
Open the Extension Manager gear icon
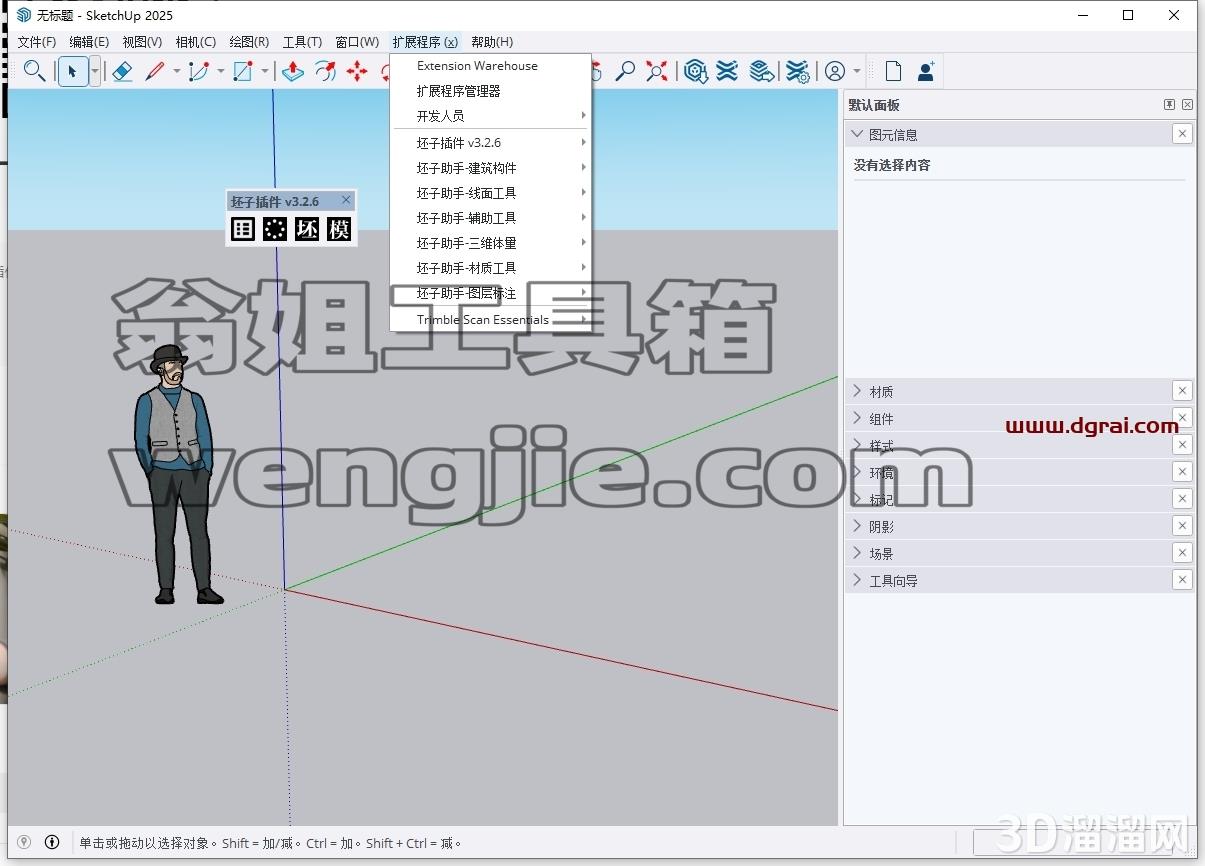pyautogui.click(x=797, y=71)
